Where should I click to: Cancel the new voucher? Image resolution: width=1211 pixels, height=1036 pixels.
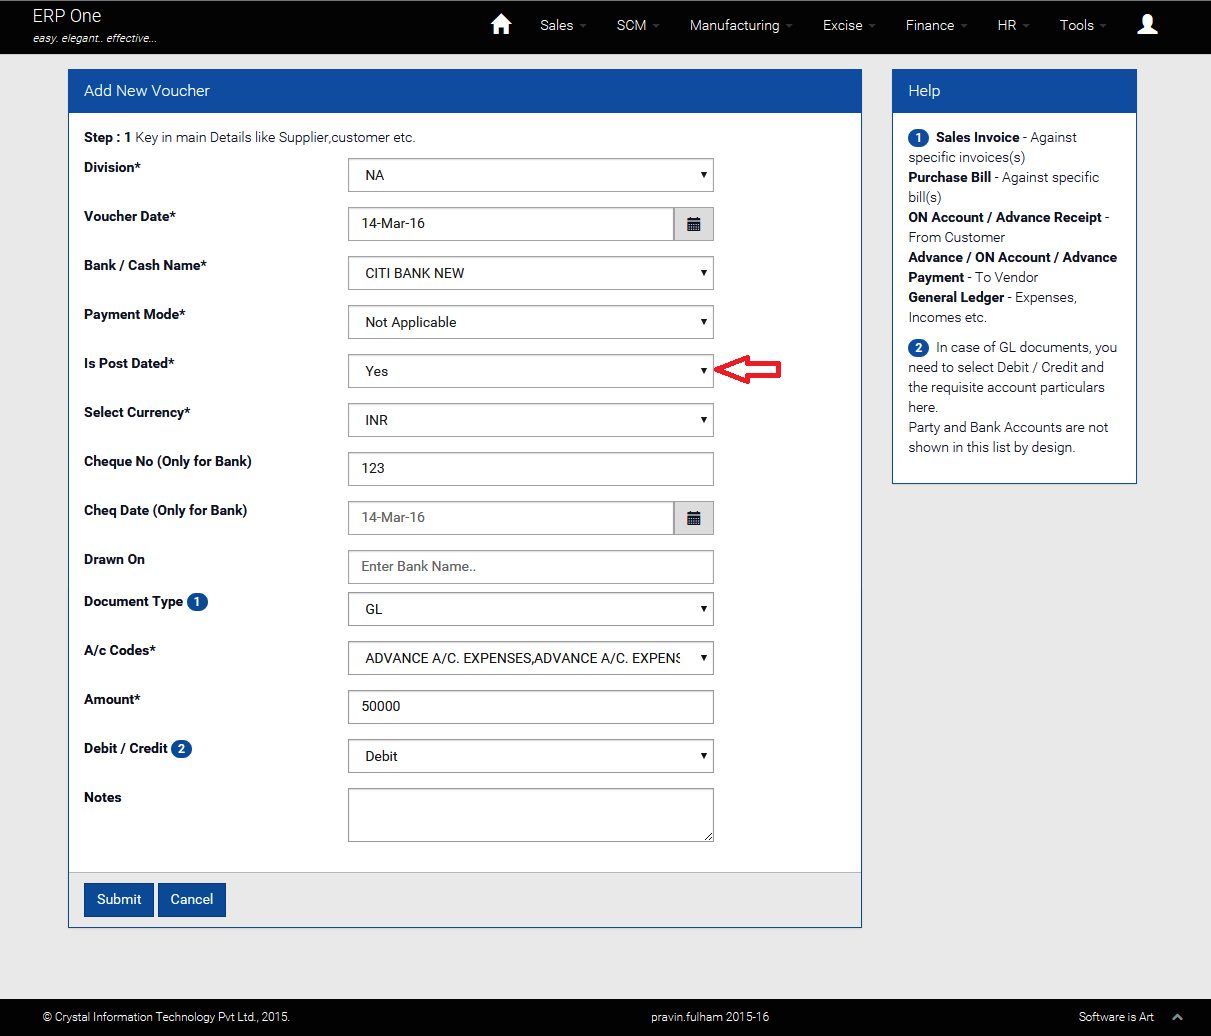pyautogui.click(x=192, y=900)
